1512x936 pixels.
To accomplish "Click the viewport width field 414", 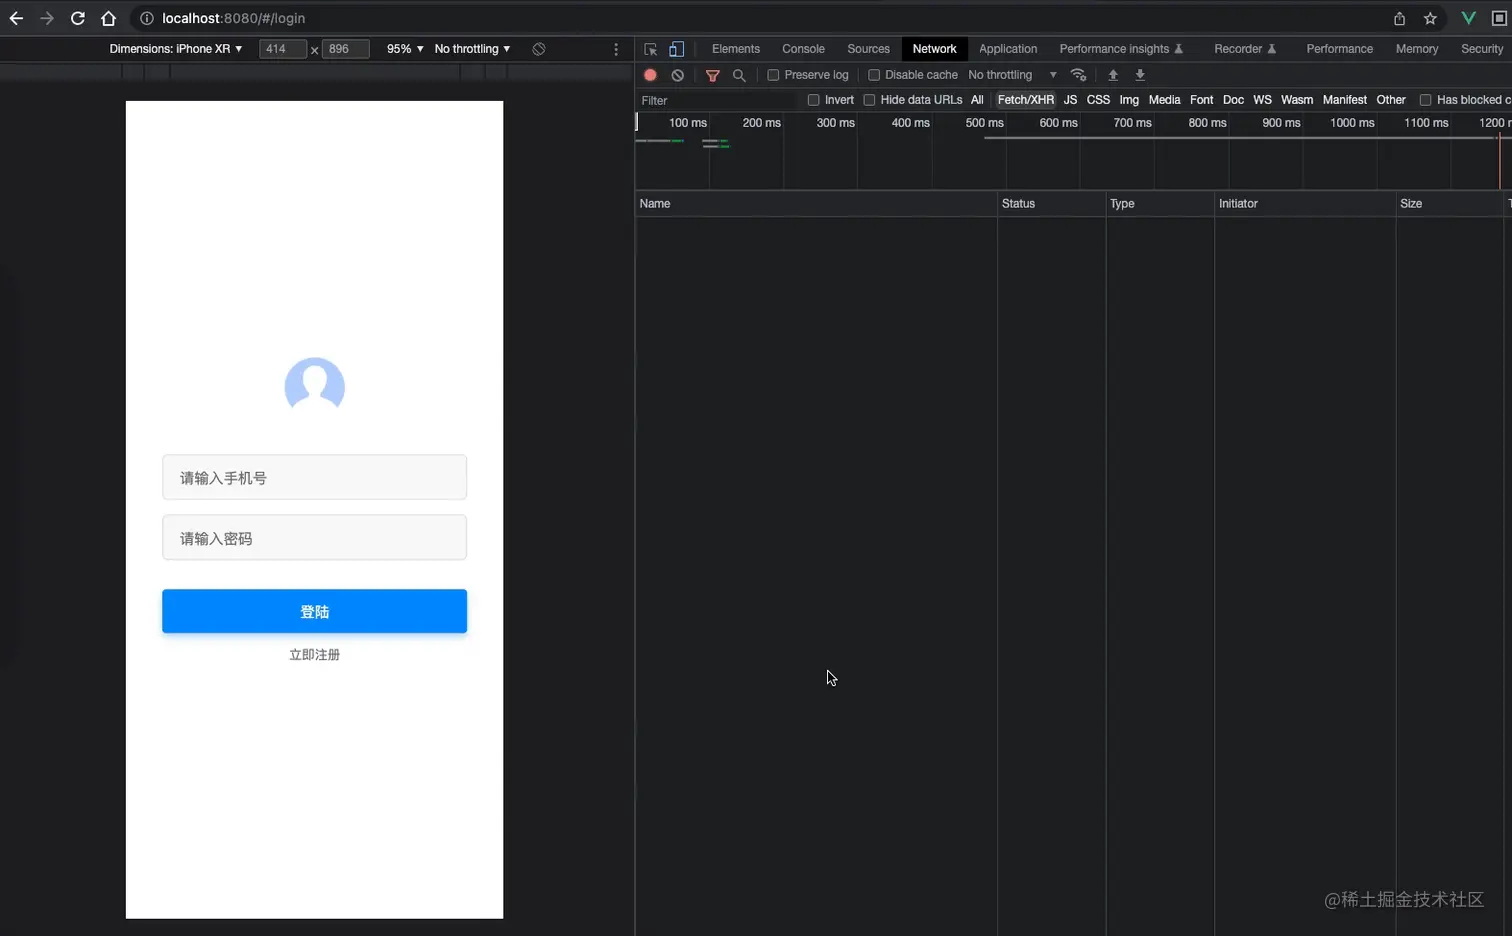I will [282, 49].
